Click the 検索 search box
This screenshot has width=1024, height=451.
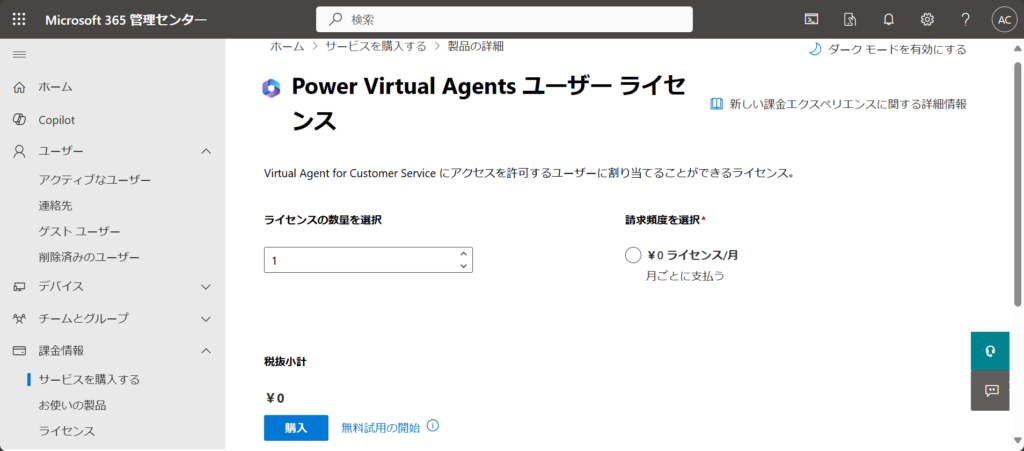tap(504, 20)
